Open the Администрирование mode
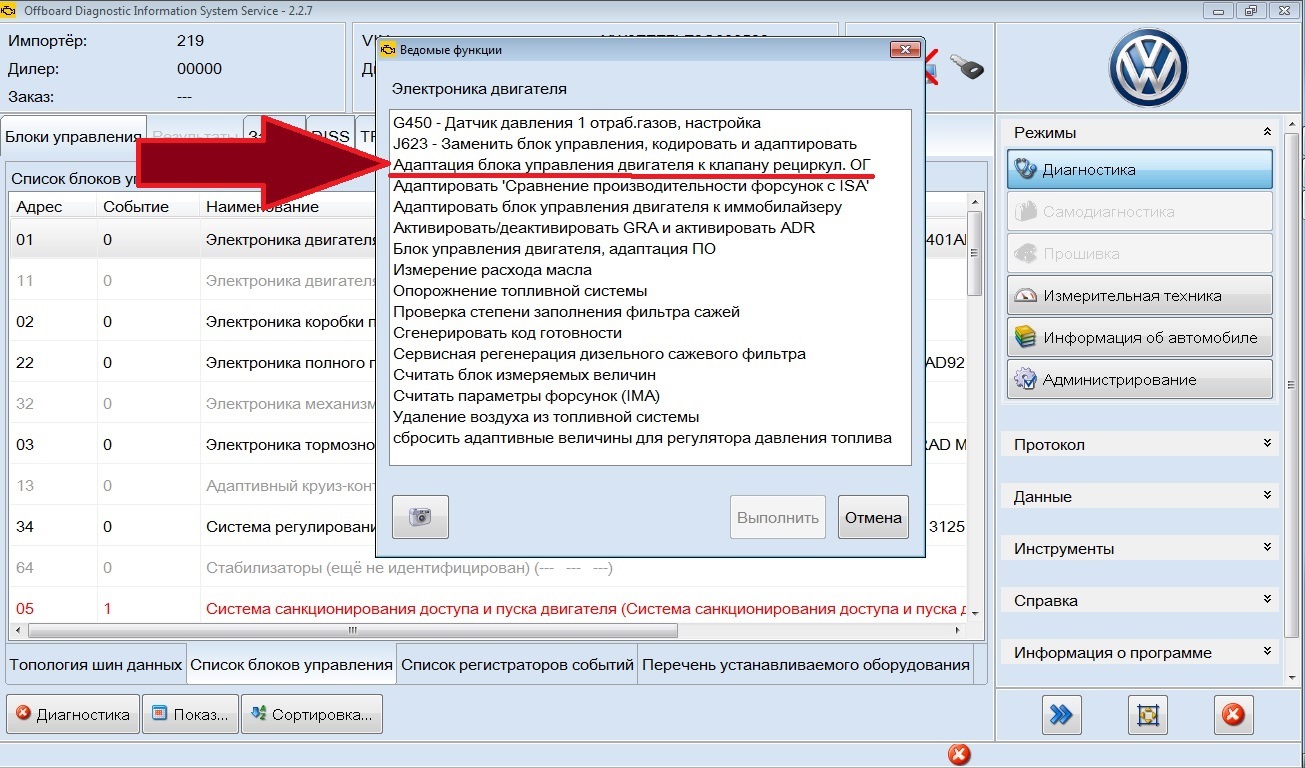 (x=1140, y=379)
